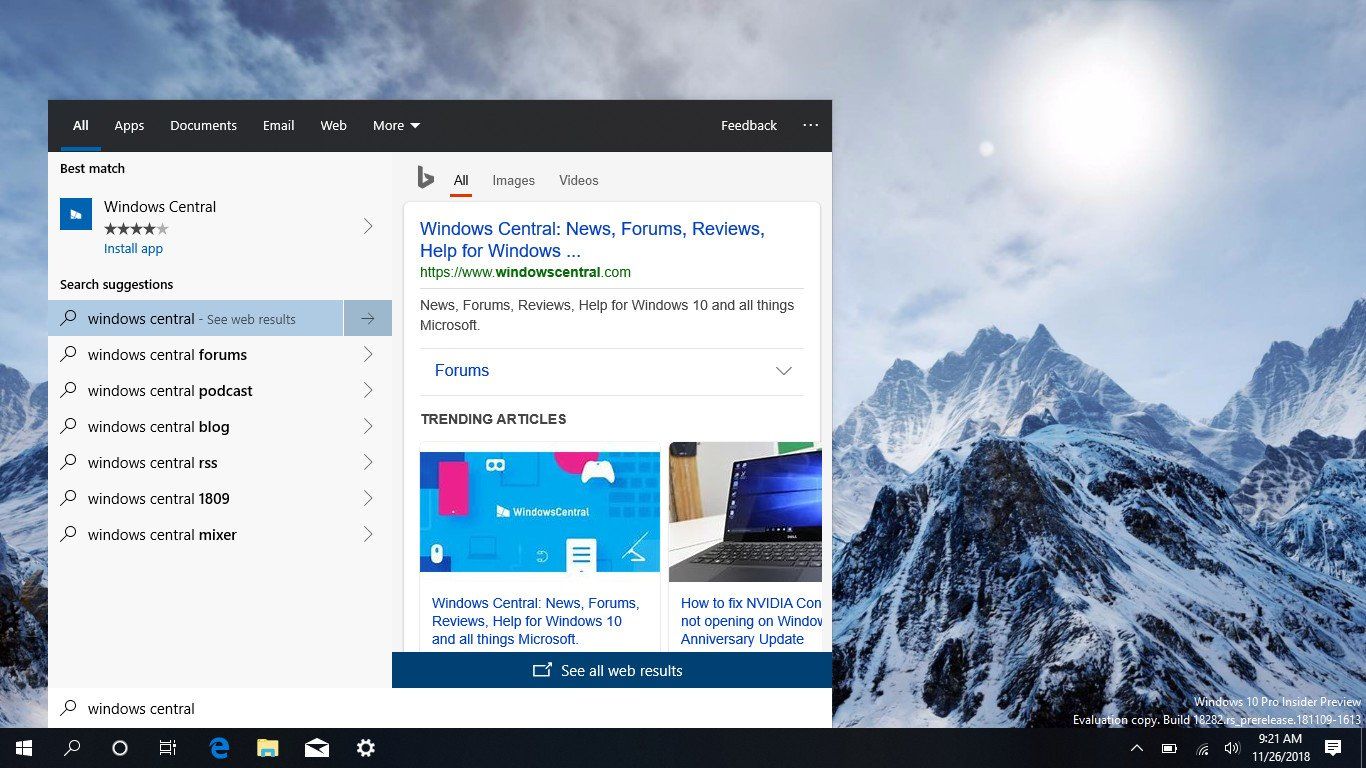Open Settings from the taskbar

click(366, 747)
